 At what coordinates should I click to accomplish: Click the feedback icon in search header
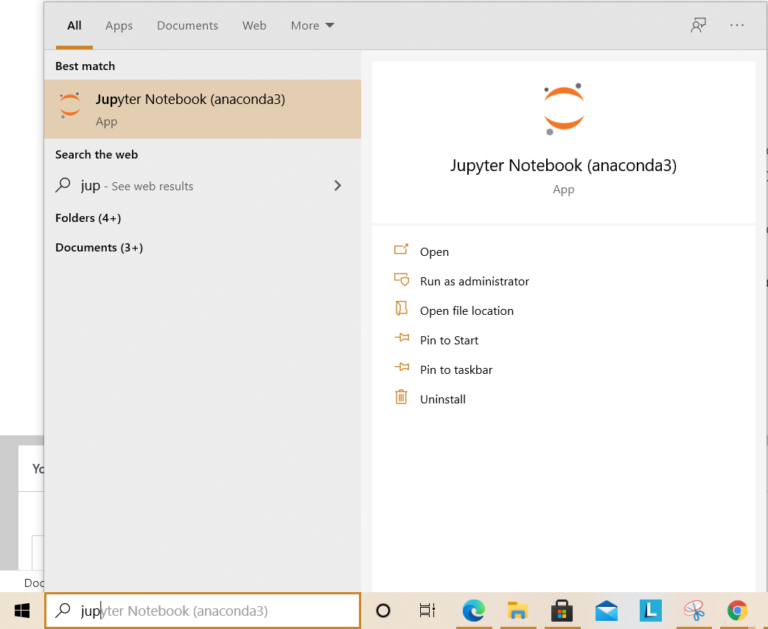698,25
